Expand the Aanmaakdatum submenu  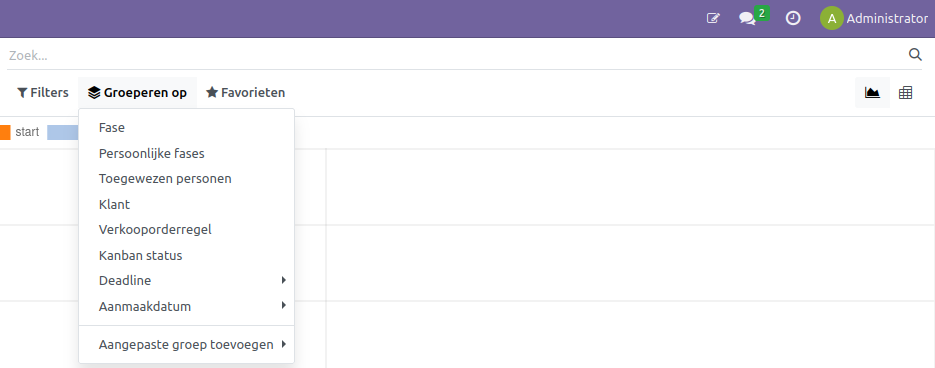pyautogui.click(x=186, y=307)
